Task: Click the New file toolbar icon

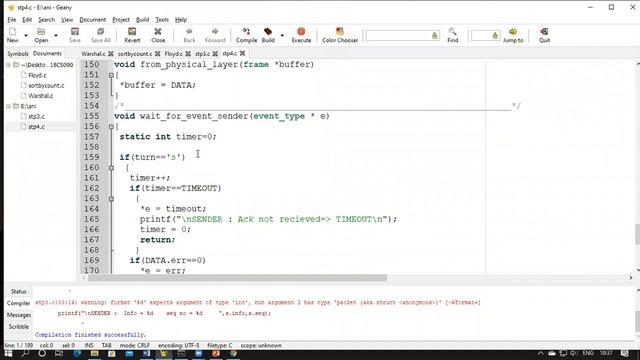Action: tap(12, 35)
